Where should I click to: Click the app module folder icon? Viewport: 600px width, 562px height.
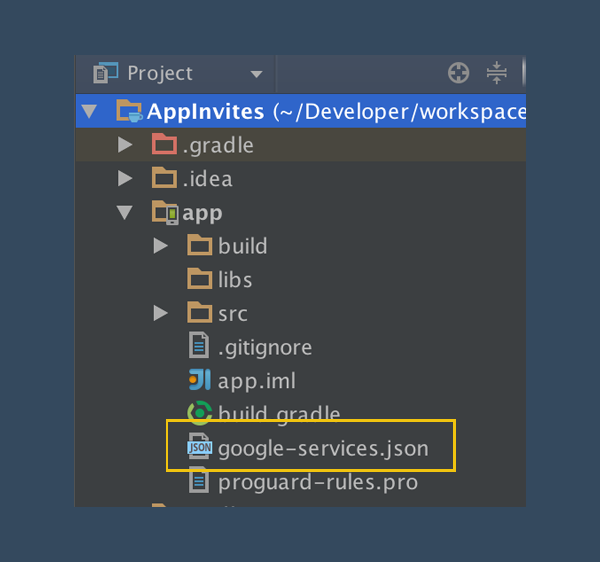coord(165,212)
